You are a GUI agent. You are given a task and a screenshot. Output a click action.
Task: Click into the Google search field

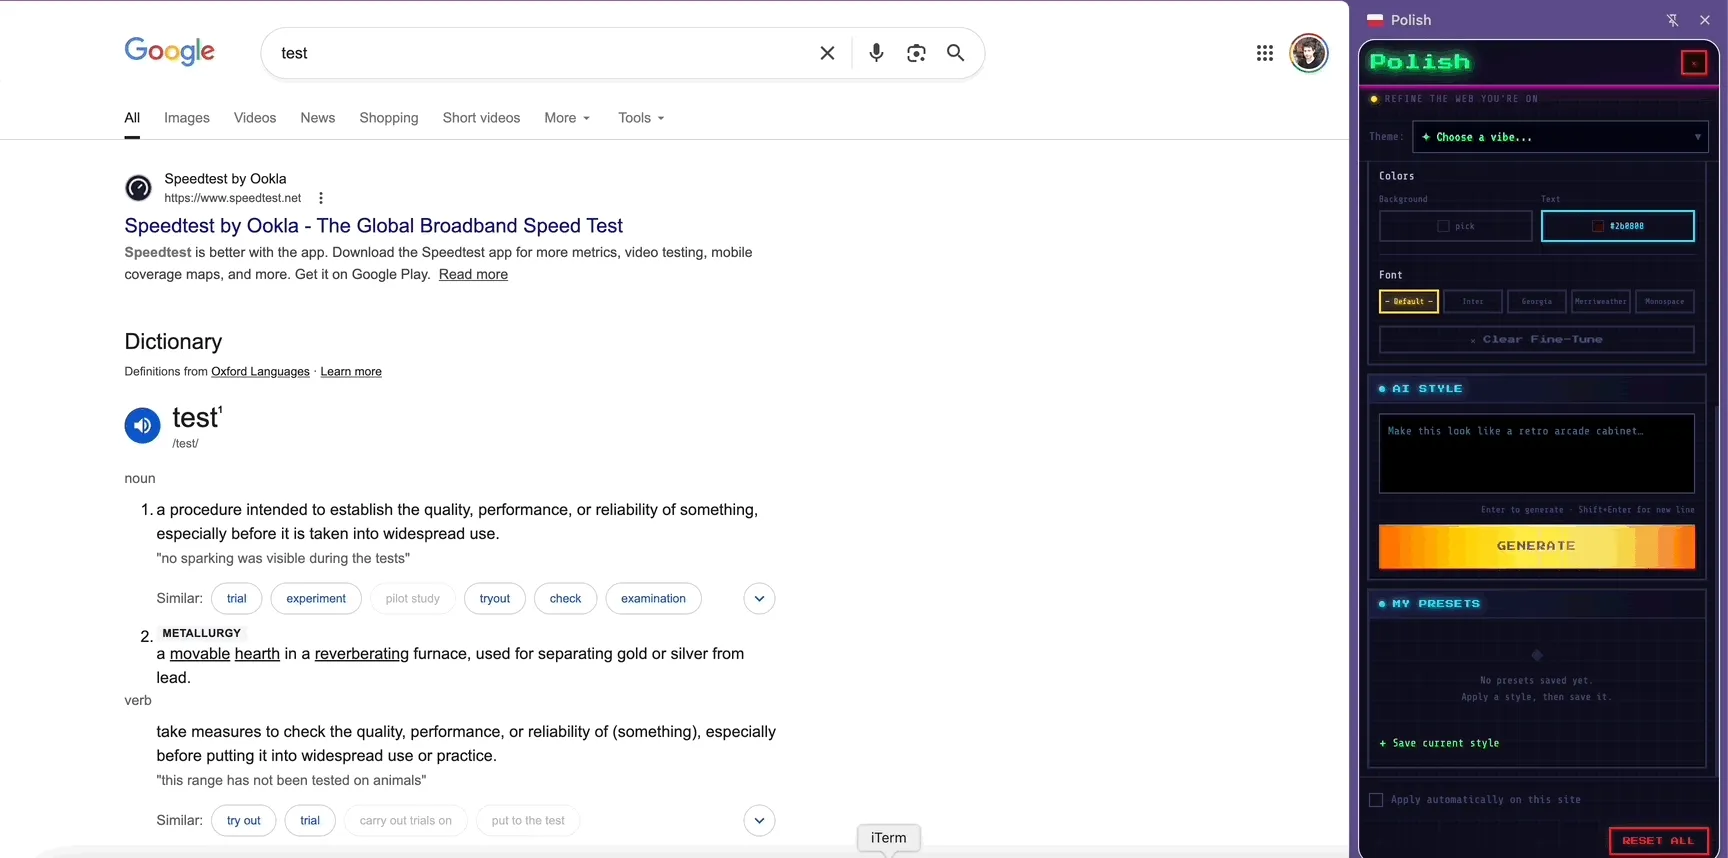[x=540, y=53]
